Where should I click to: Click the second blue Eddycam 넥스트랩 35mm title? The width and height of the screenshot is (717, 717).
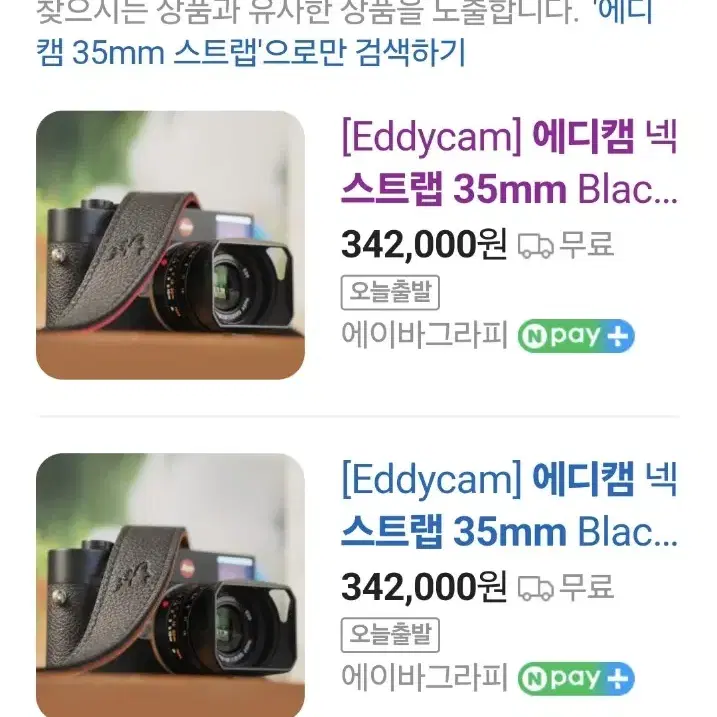point(509,505)
